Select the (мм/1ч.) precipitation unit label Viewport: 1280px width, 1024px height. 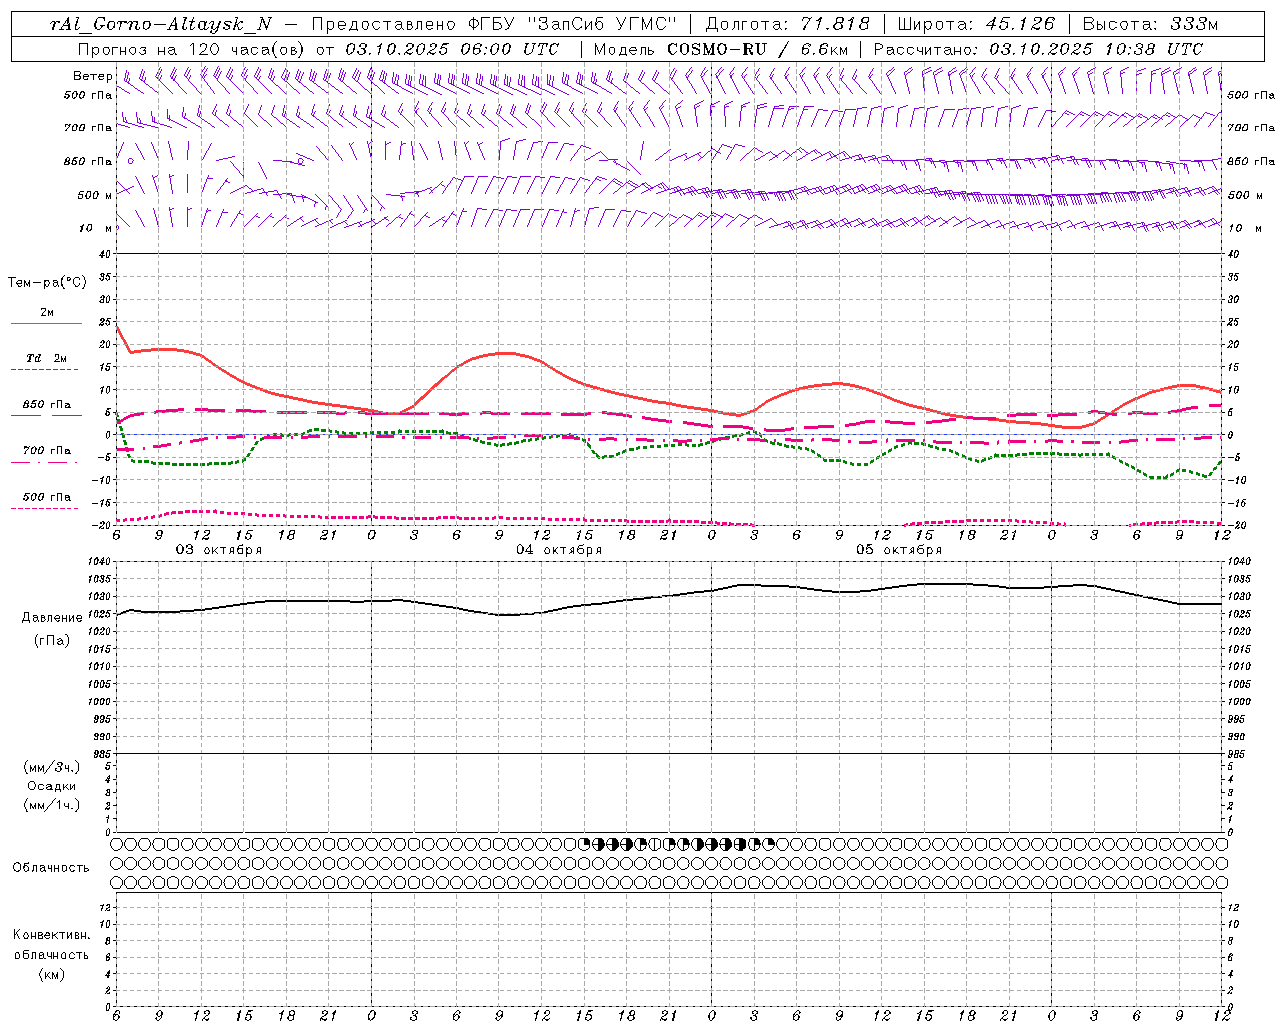(x=52, y=805)
